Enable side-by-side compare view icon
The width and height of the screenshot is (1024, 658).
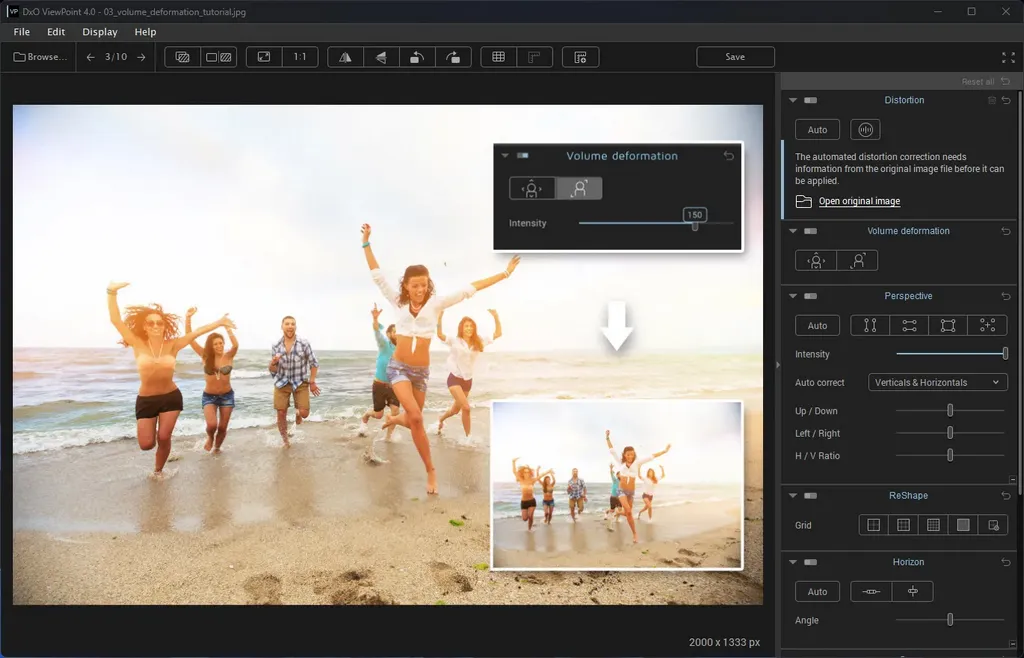coord(219,57)
